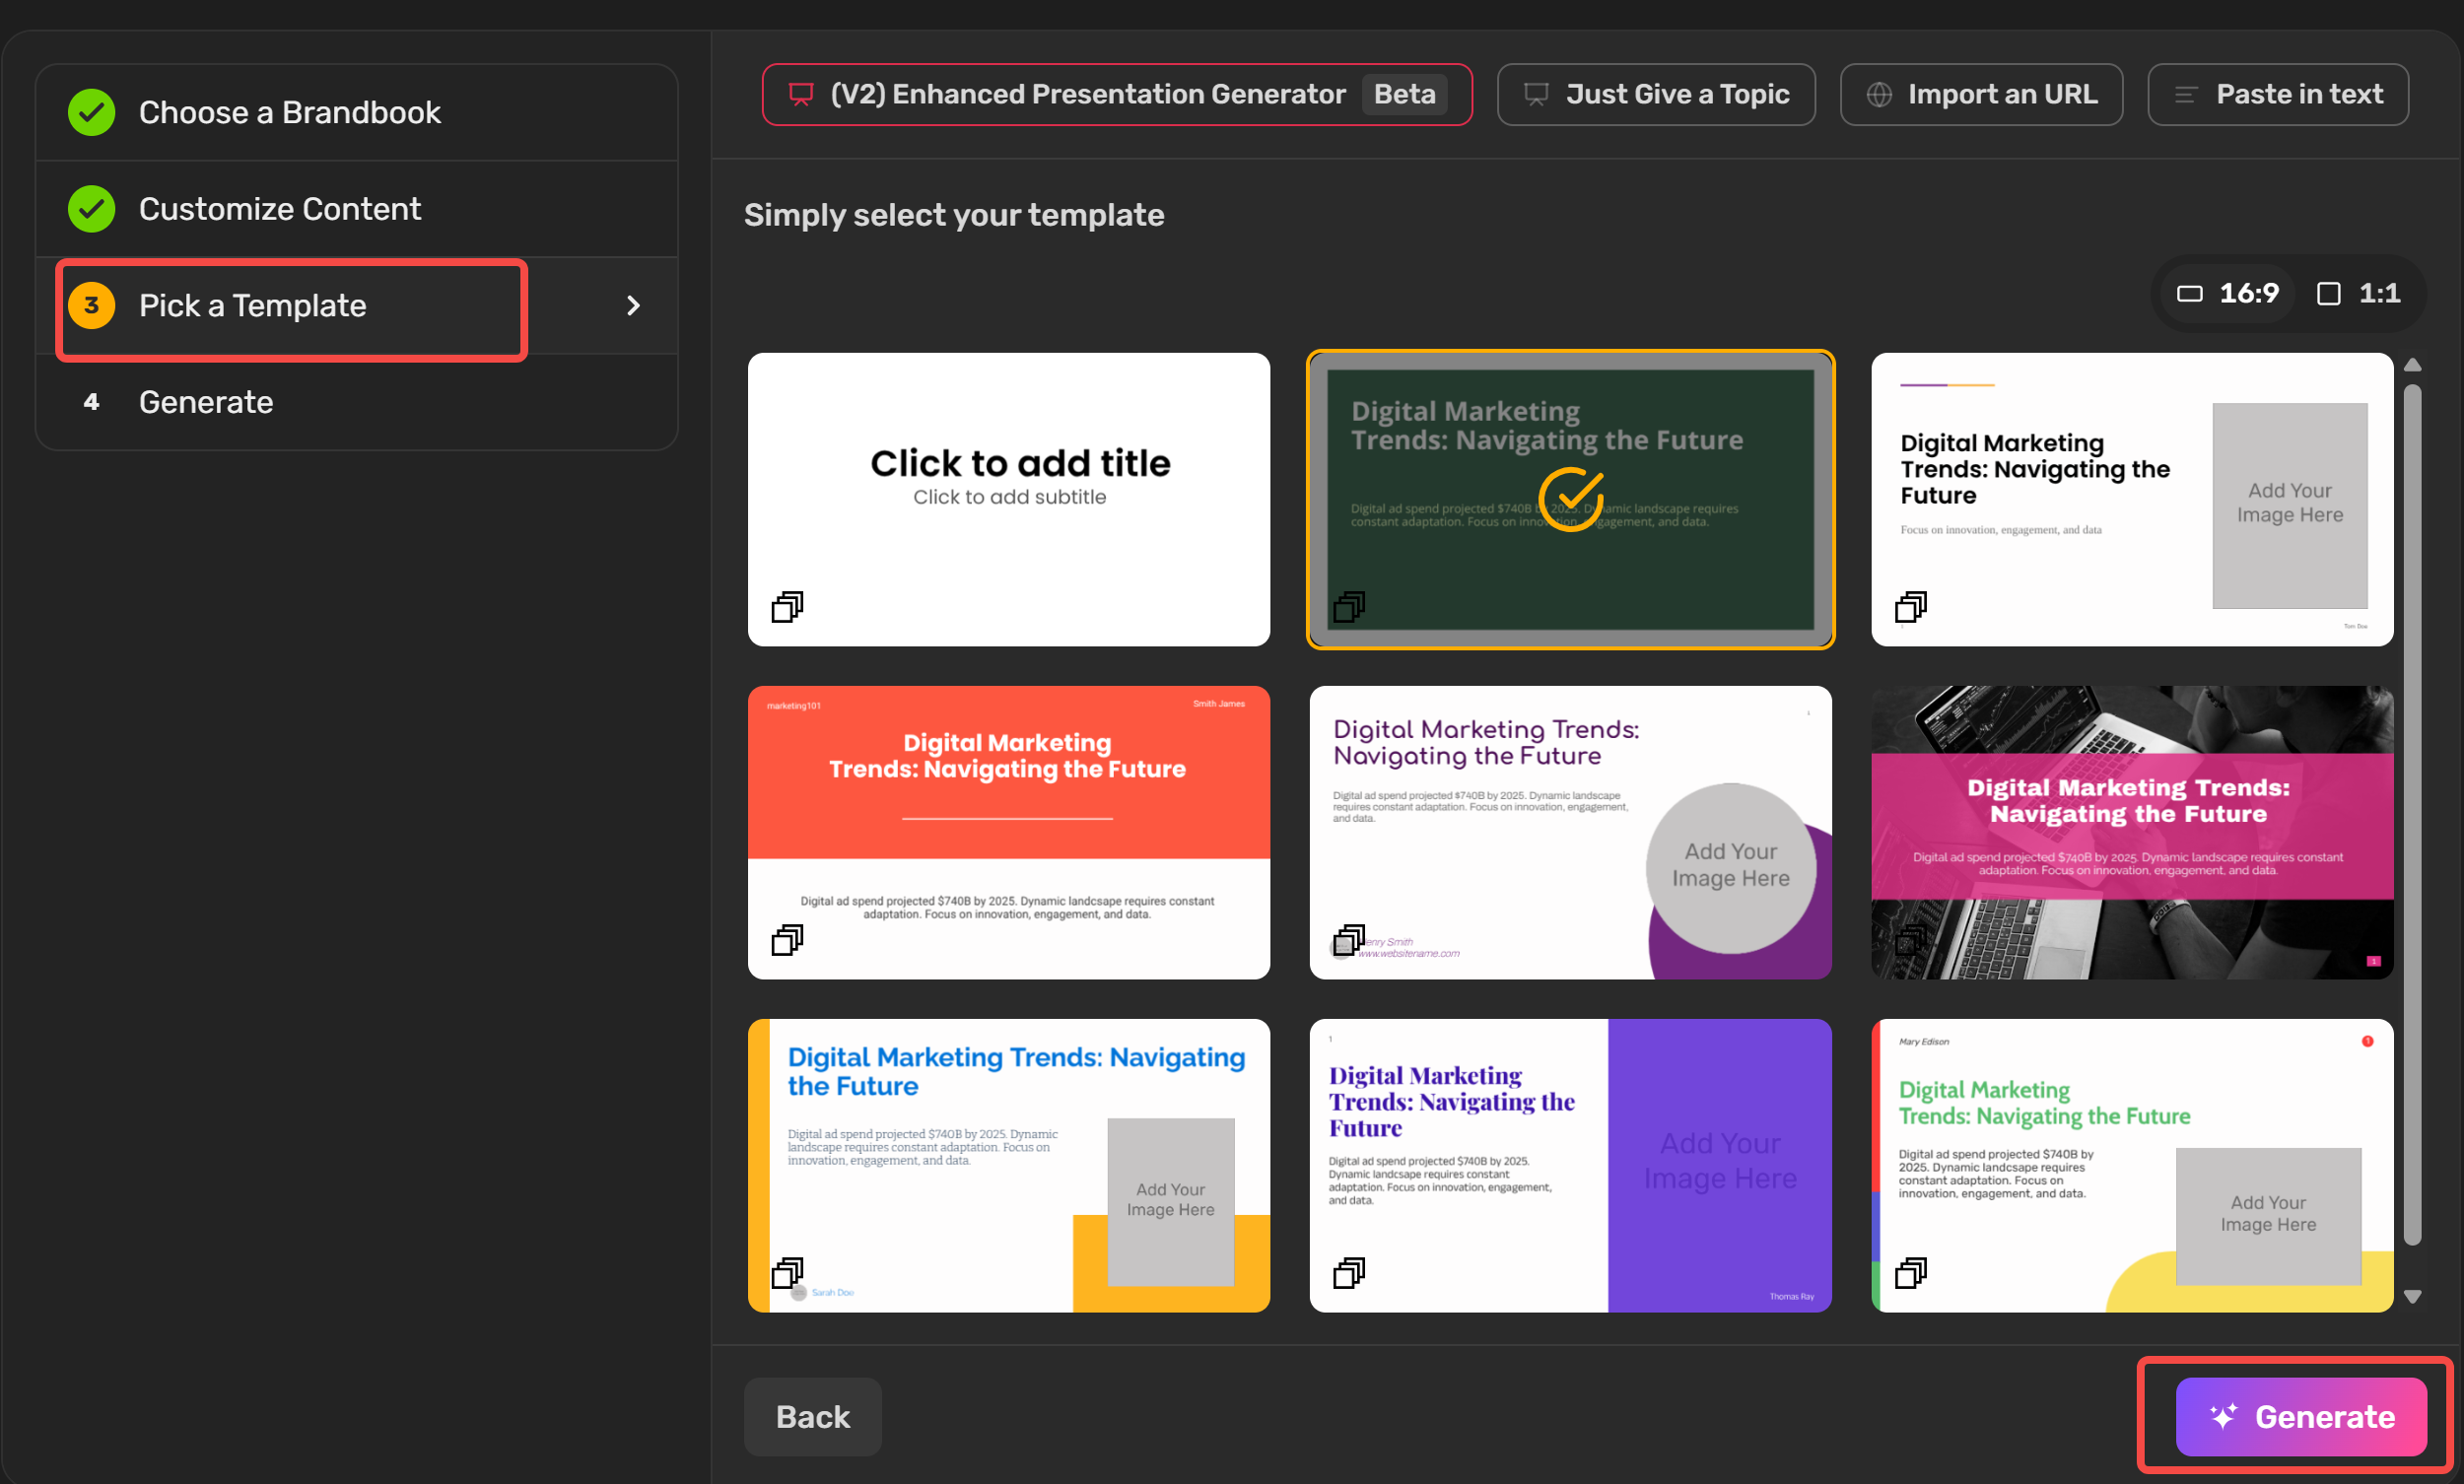Select 16:9 aspect ratio option

pyautogui.click(x=2229, y=294)
